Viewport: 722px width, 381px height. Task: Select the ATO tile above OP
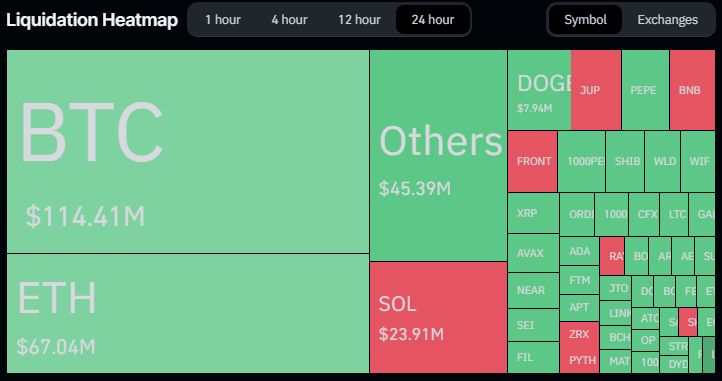(646, 318)
